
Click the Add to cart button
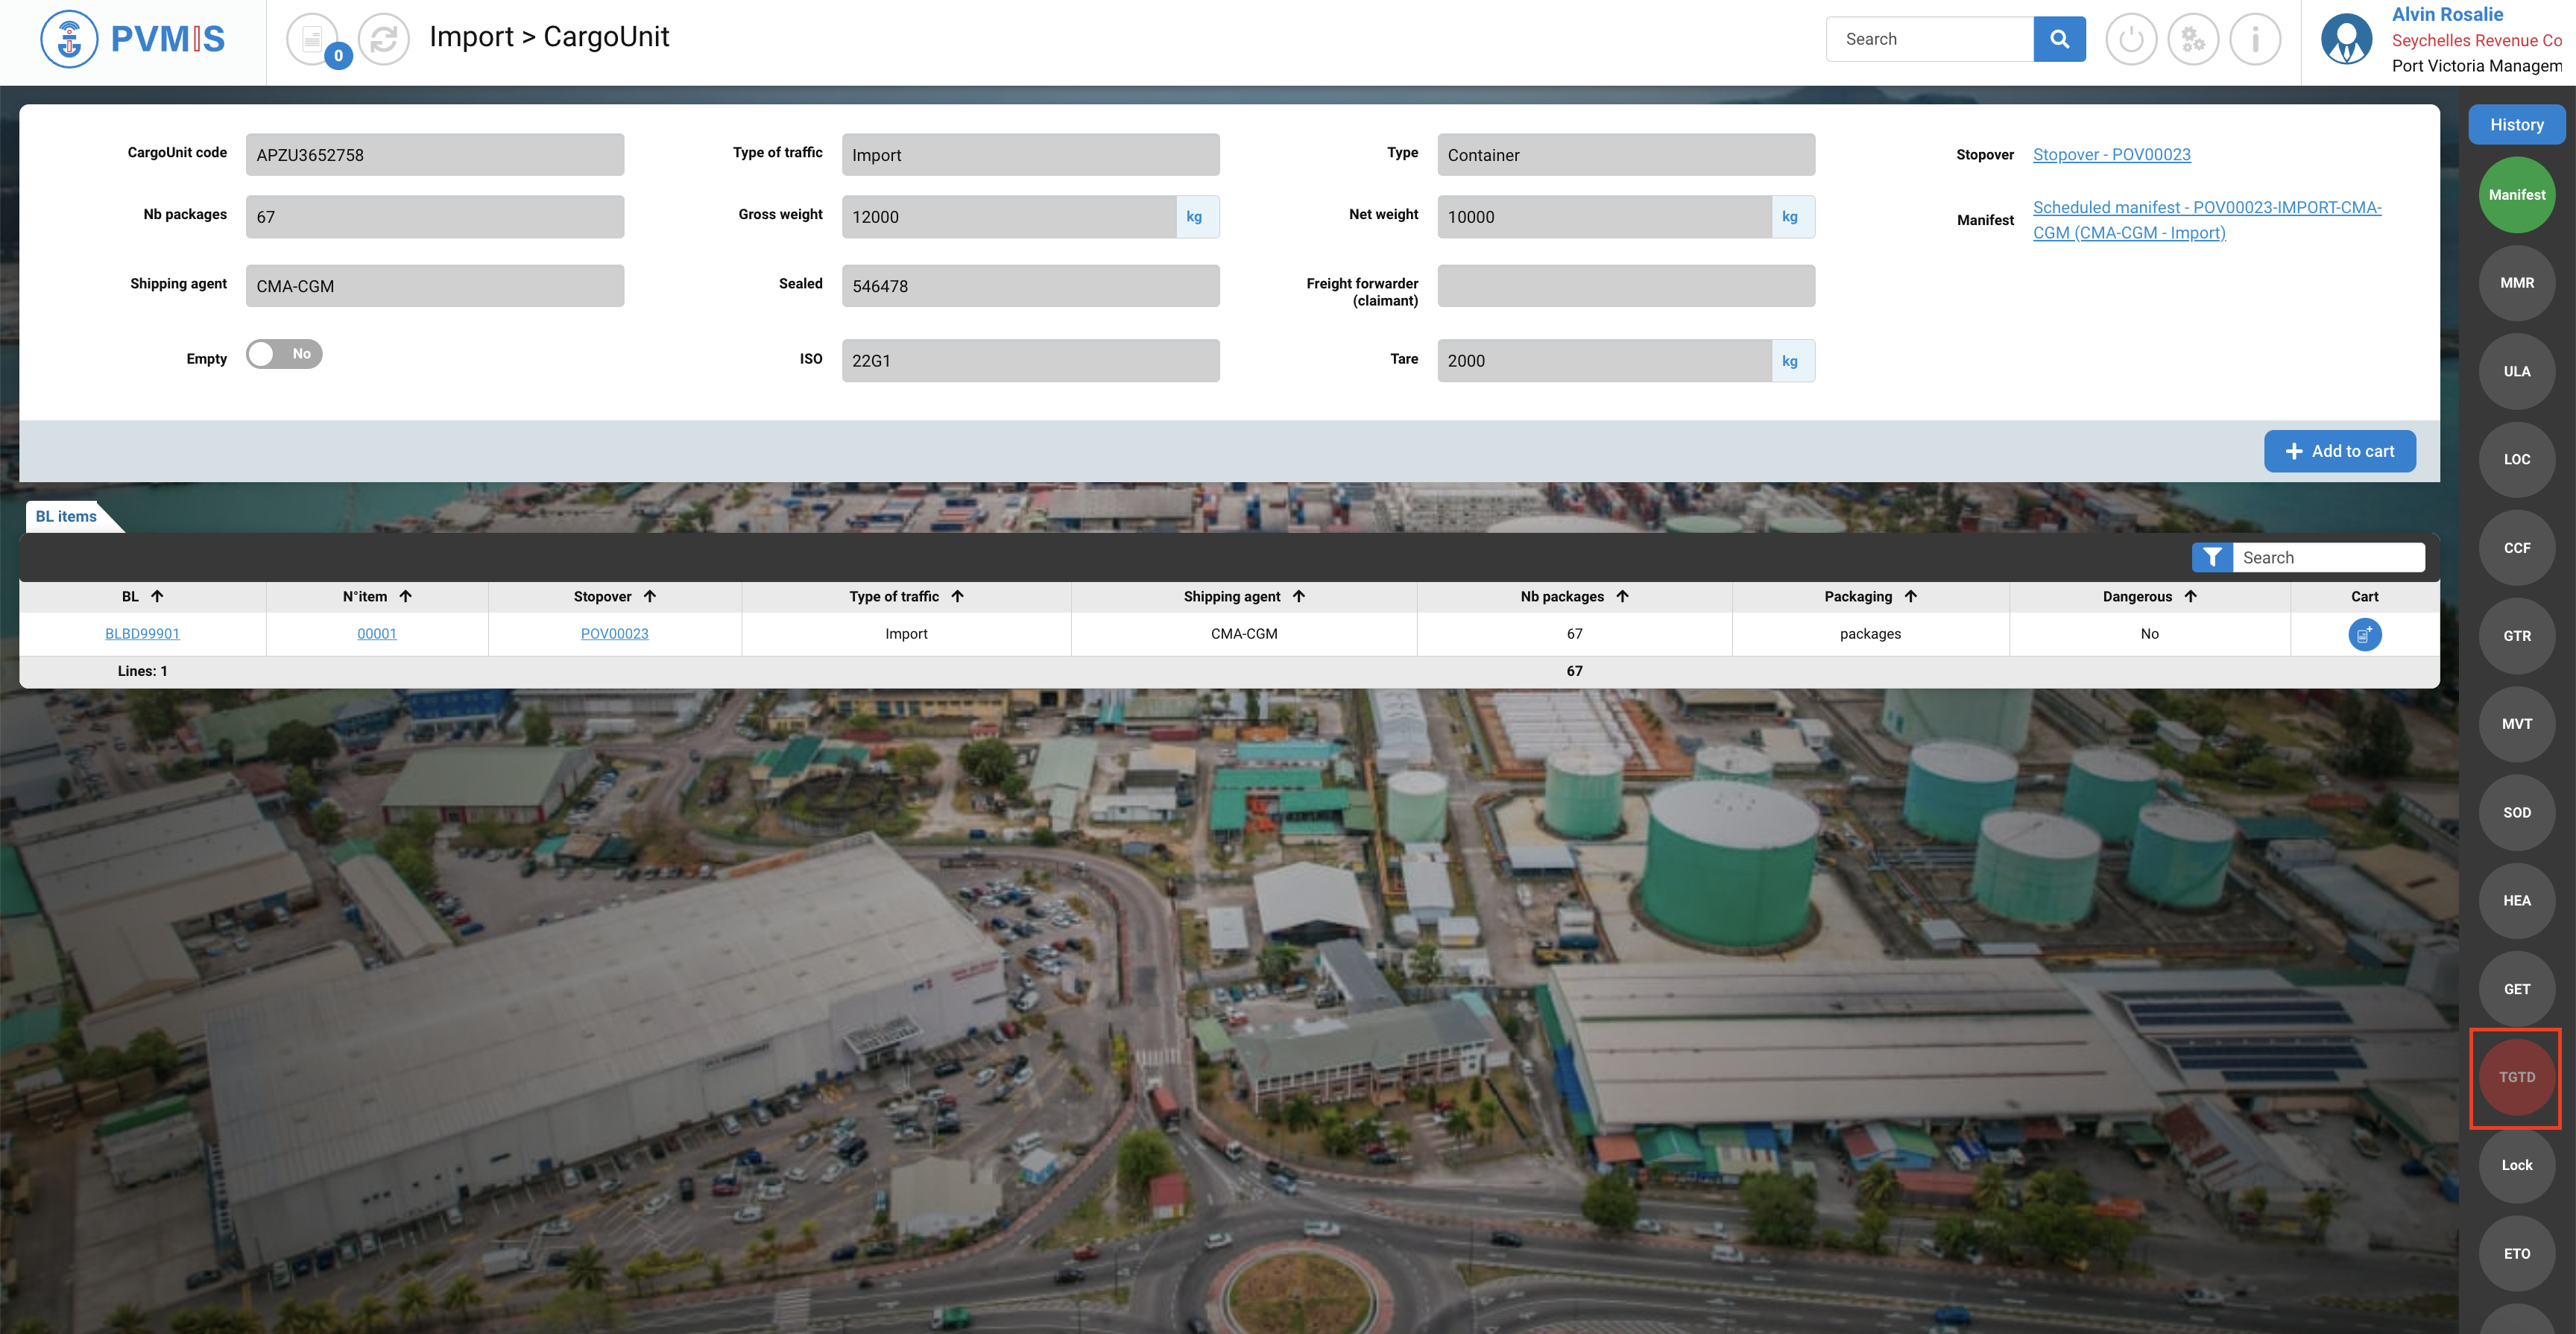2339,451
